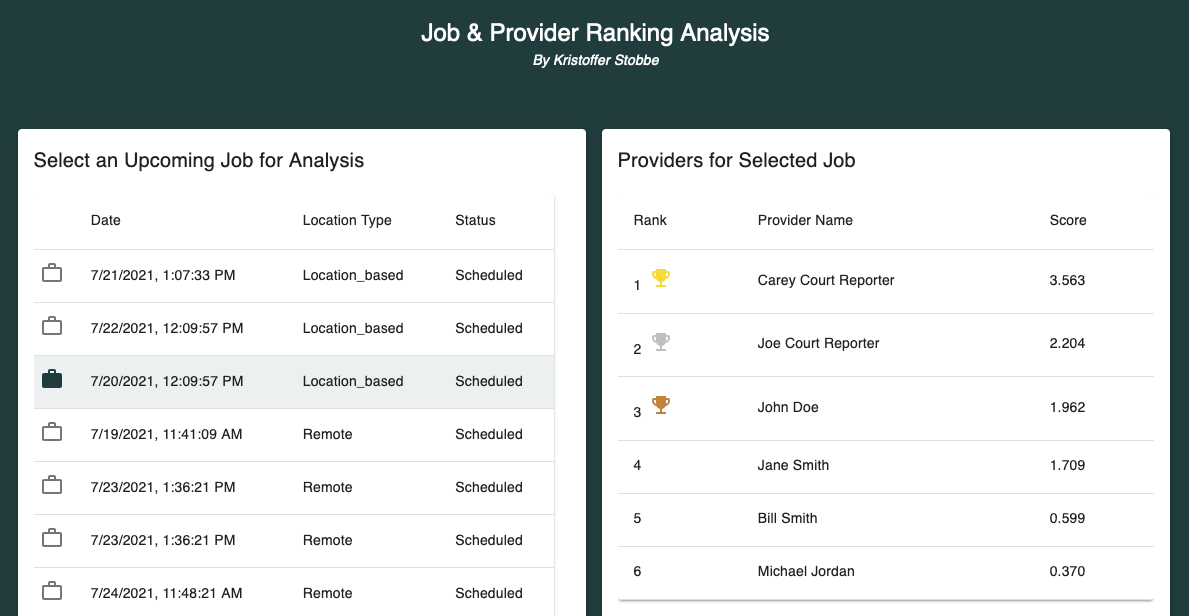Click the Date column header
The image size is (1189, 616).
[x=105, y=220]
